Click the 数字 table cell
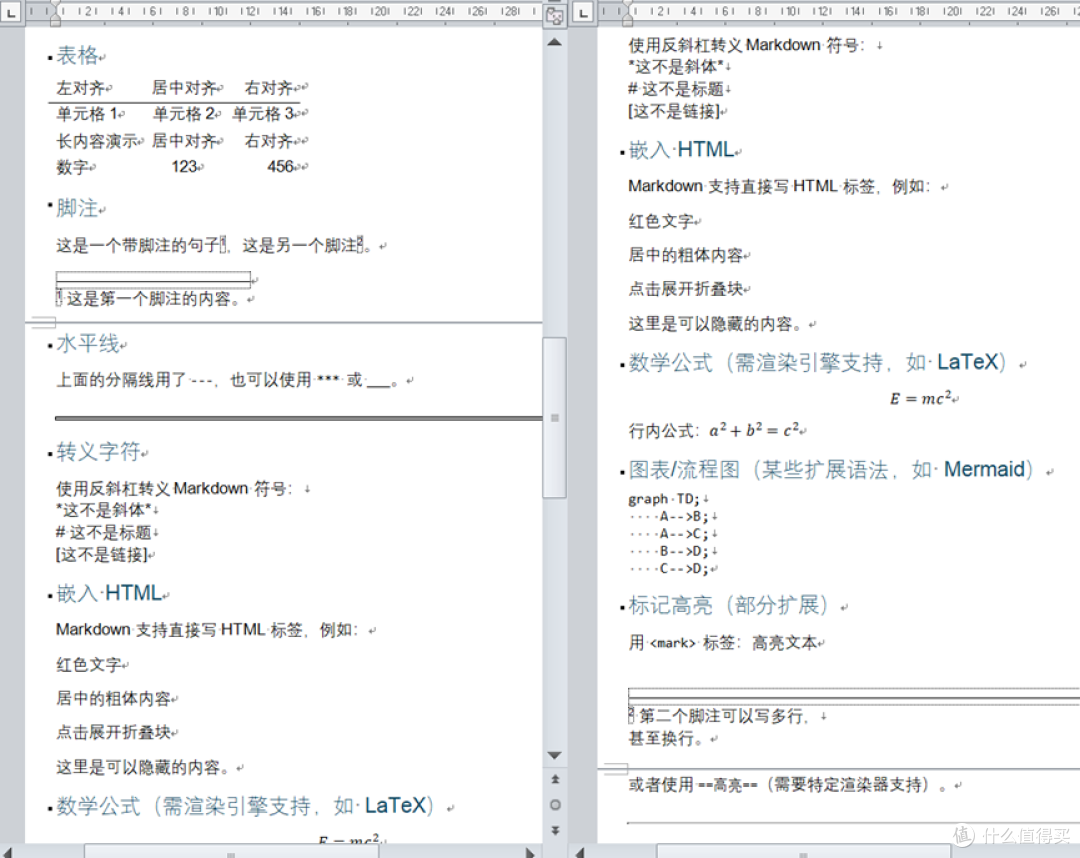1080x858 pixels. coord(73,167)
